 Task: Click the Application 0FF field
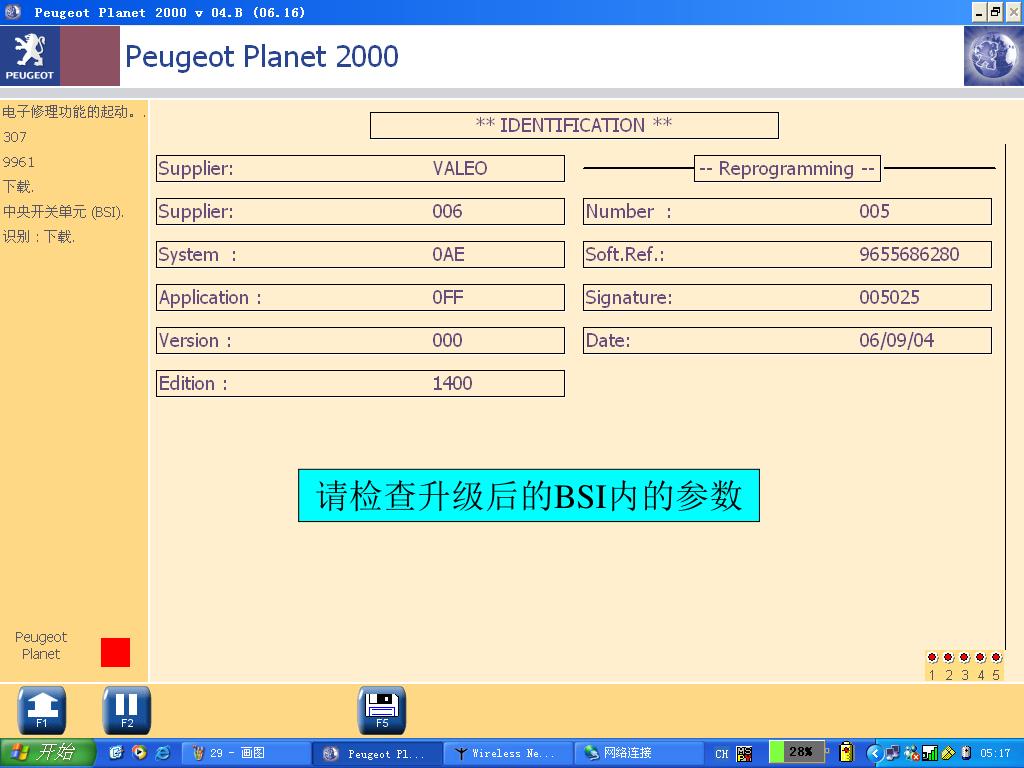(x=360, y=297)
